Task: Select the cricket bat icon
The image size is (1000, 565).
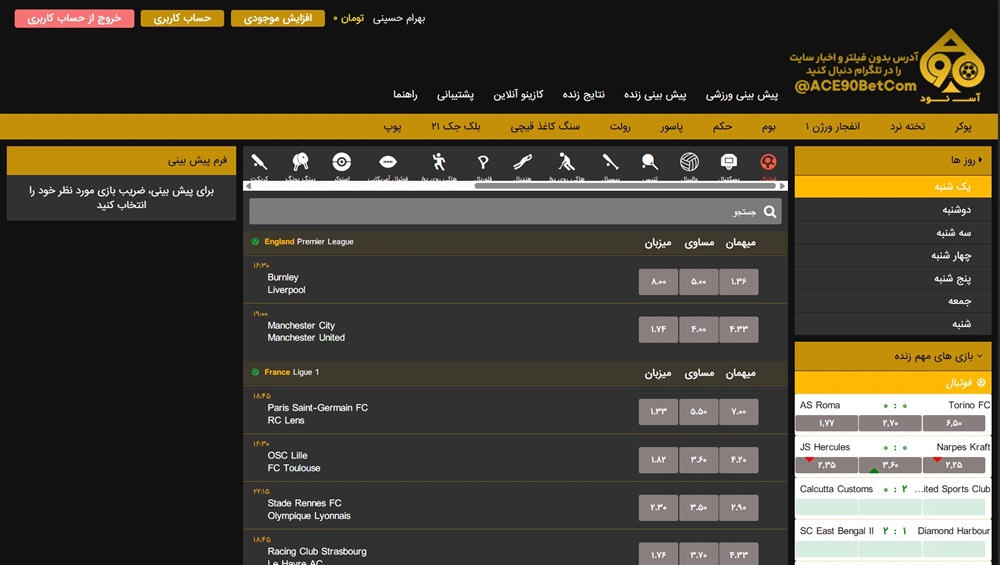Action: click(259, 162)
